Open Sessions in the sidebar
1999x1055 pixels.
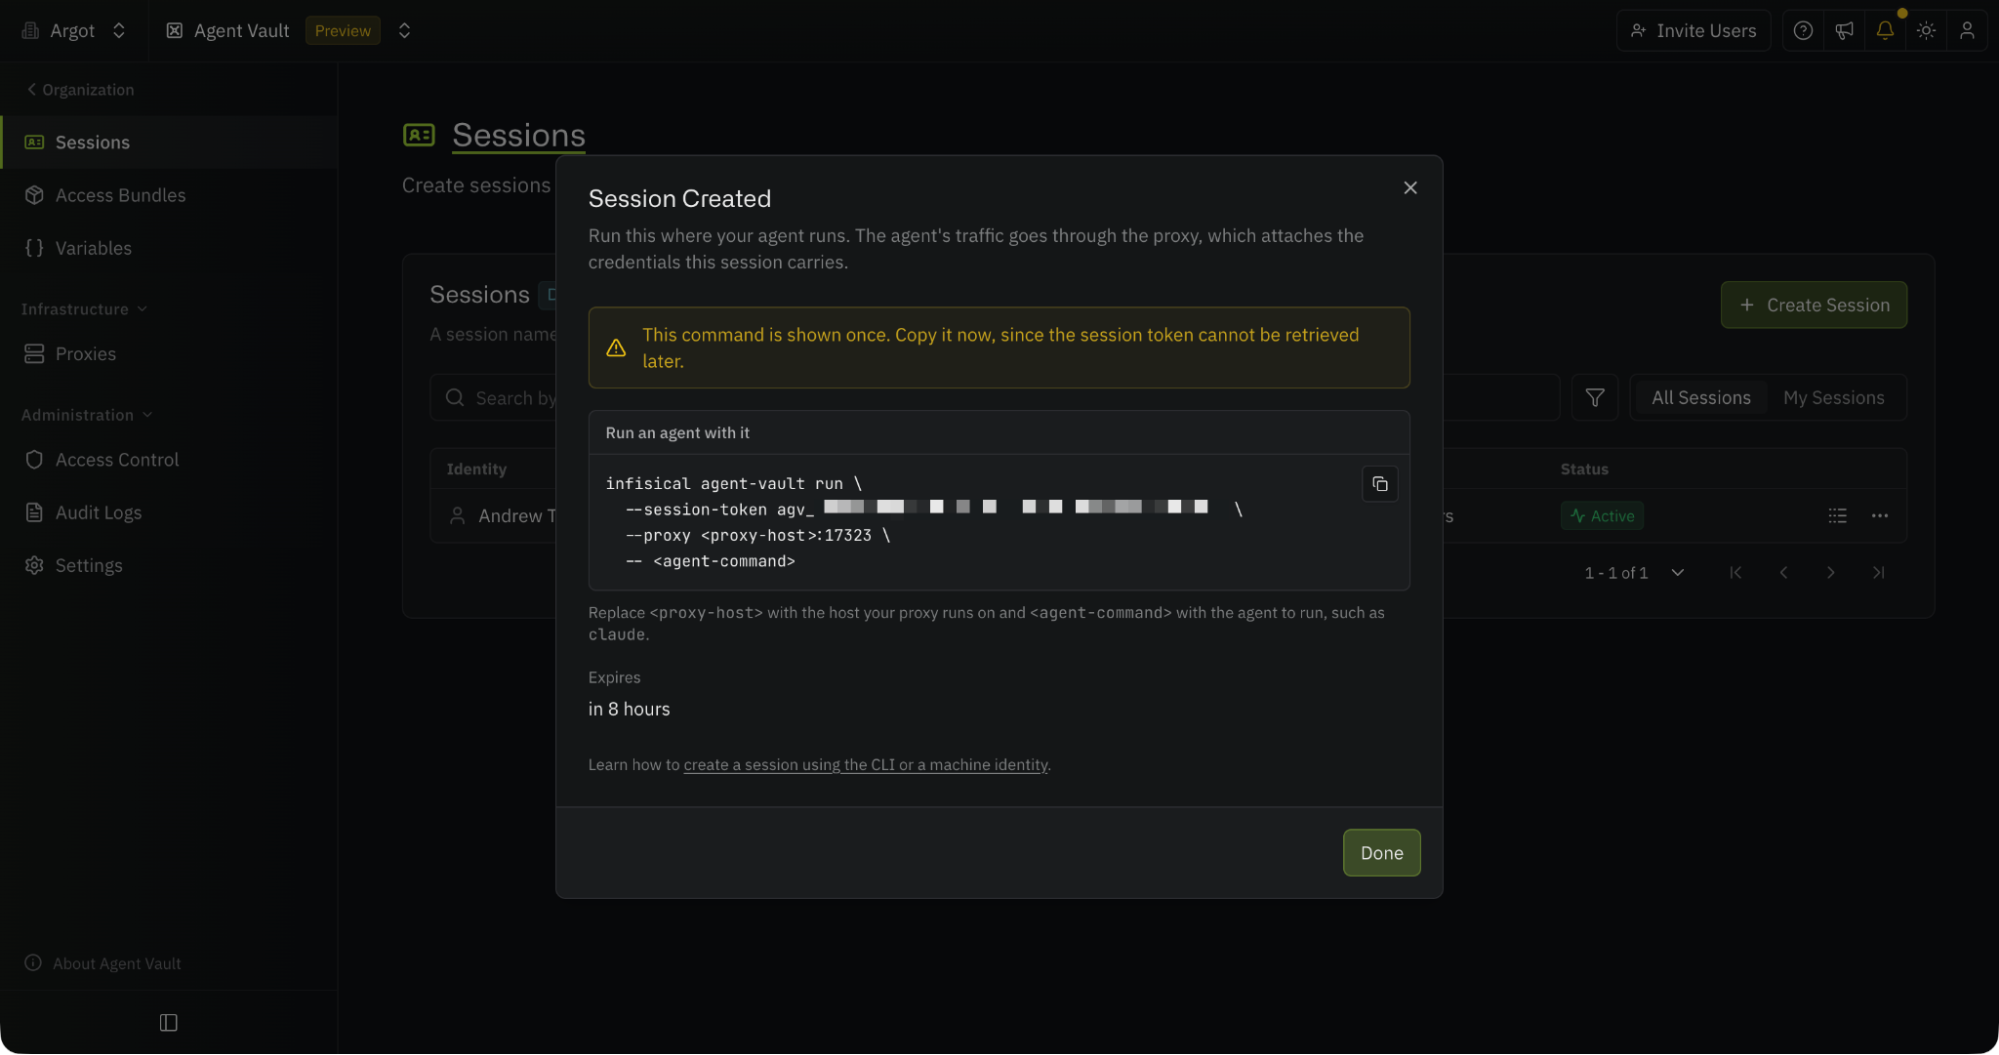tap(169, 142)
